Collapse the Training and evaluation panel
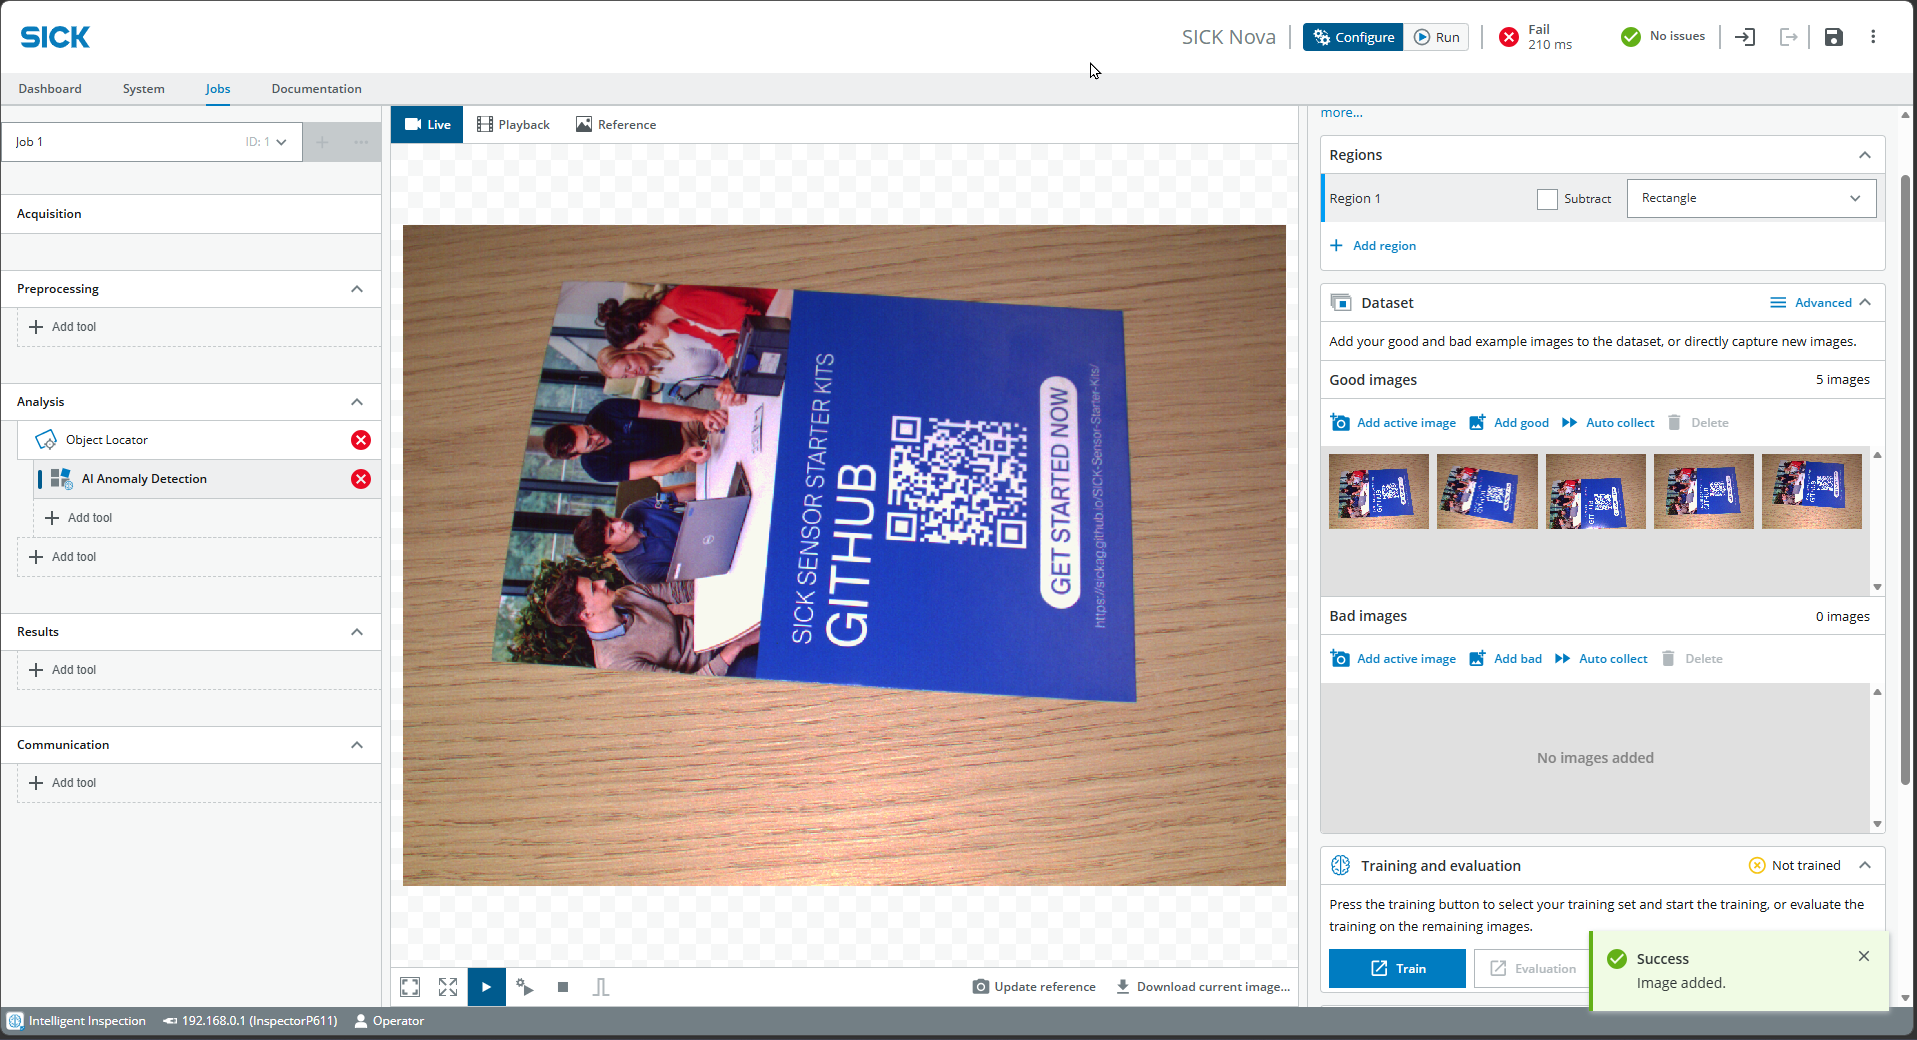The width and height of the screenshot is (1917, 1040). pyautogui.click(x=1865, y=866)
